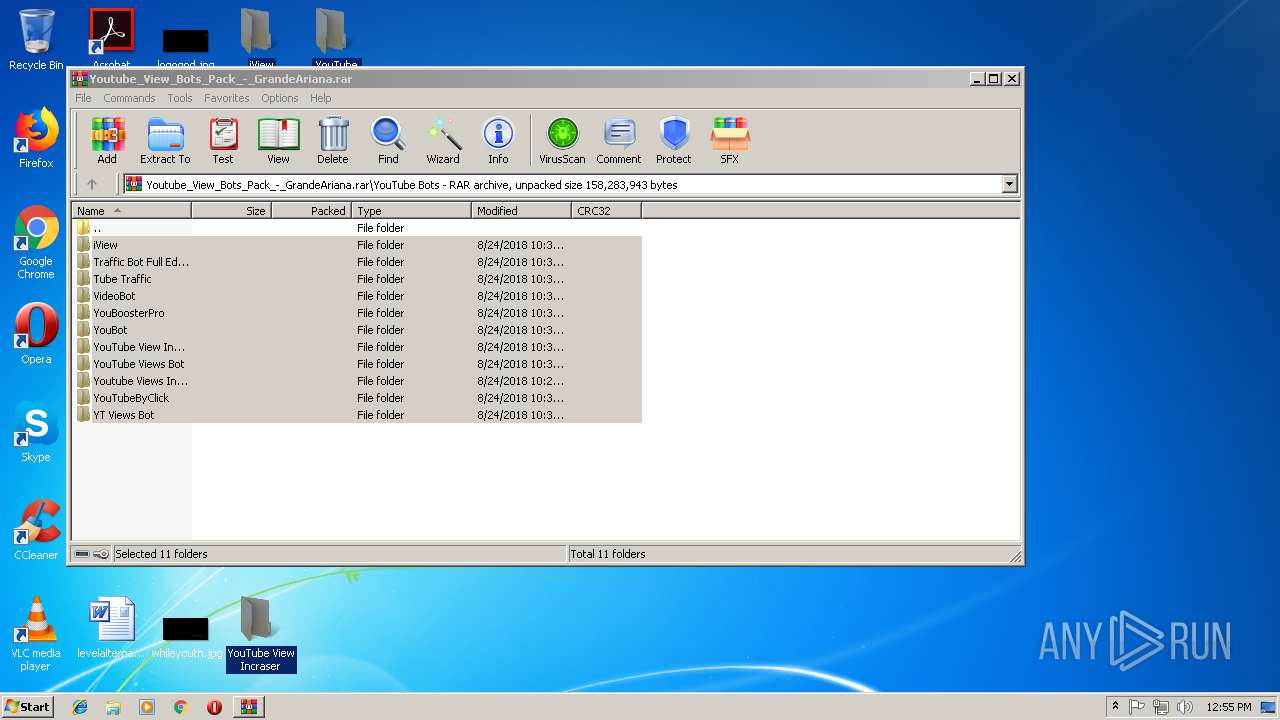1280x720 pixels.
Task: Open Skype desktop shortcut
Action: click(36, 432)
